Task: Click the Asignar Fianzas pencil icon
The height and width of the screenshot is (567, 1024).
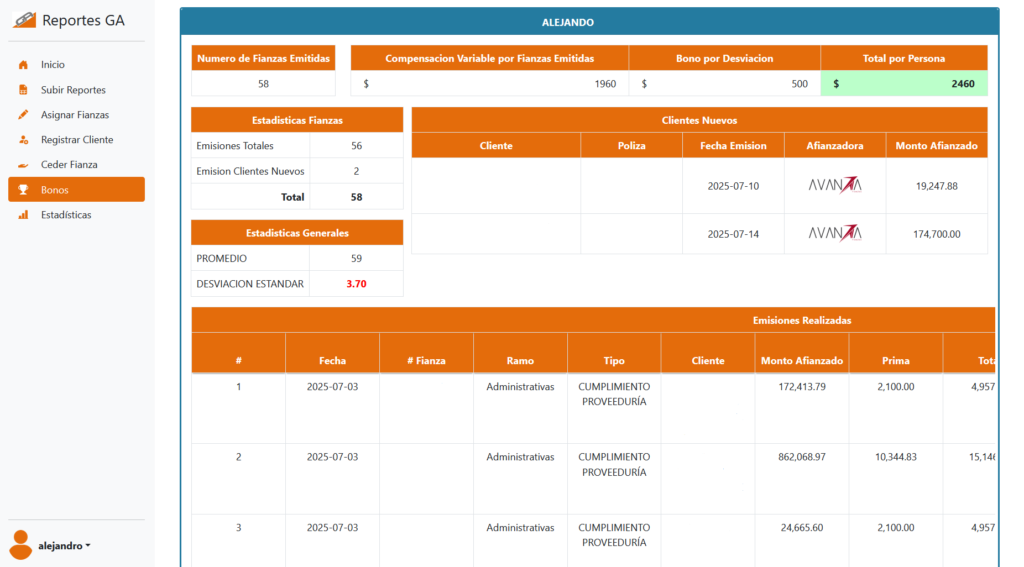Action: [x=23, y=115]
